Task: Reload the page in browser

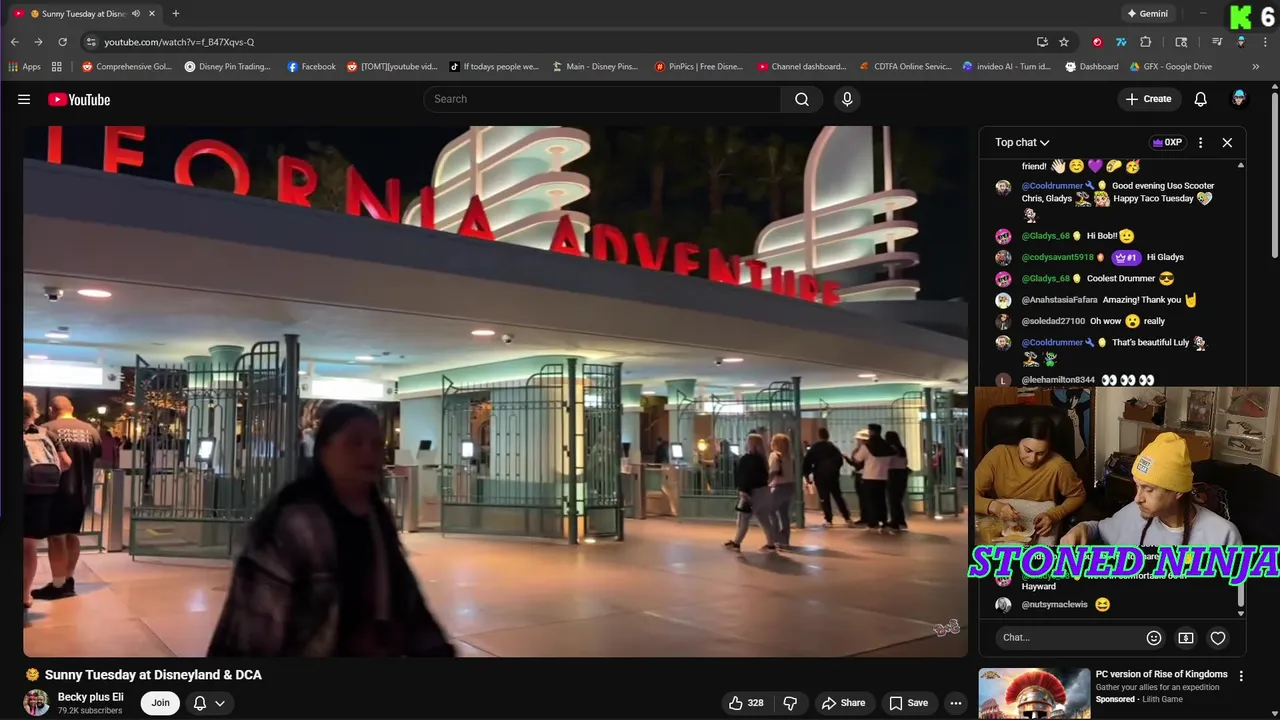Action: click(x=62, y=42)
